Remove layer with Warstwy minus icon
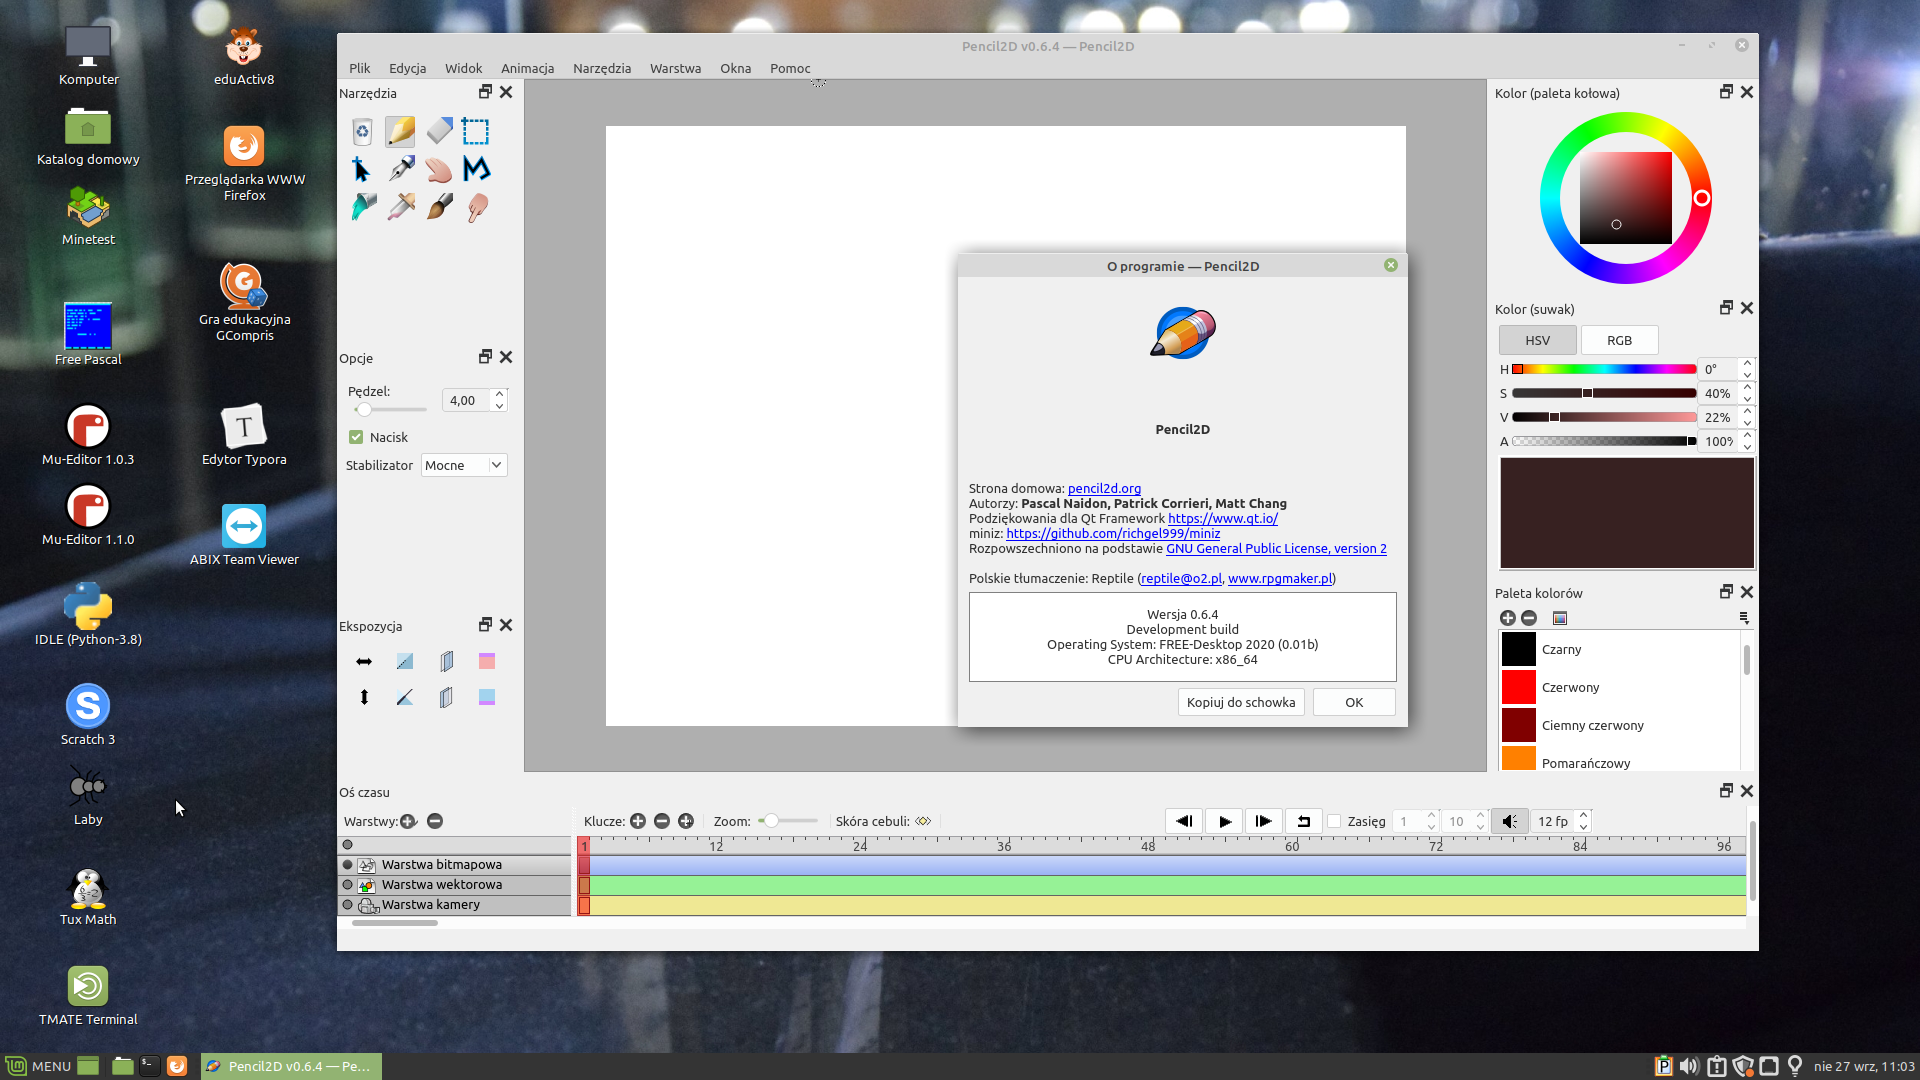The width and height of the screenshot is (1920, 1080). 435,821
